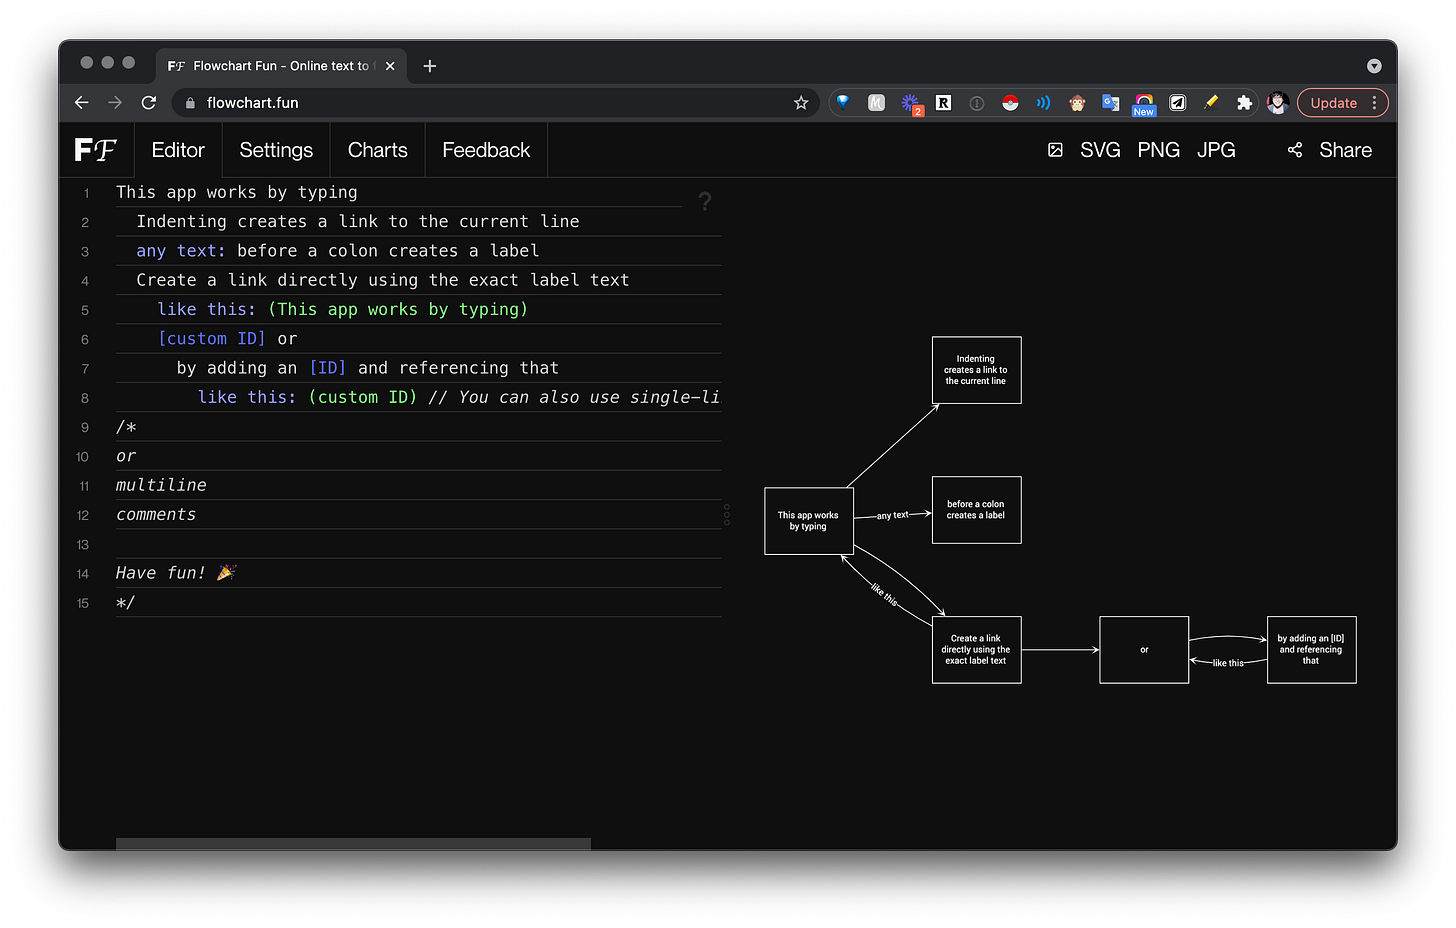Click 'any text:' label in line 3
Image resolution: width=1456 pixels, height=928 pixels.
[x=181, y=250]
